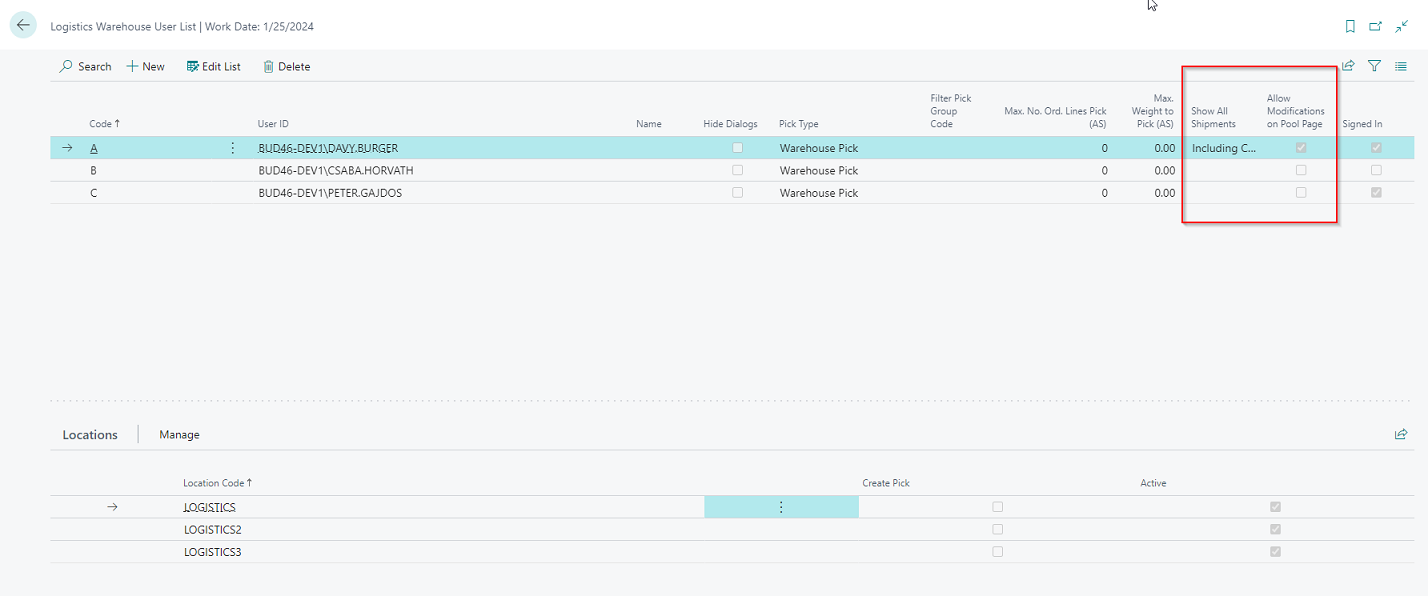This screenshot has width=1428, height=596.
Task: Open Show All Shipments dropdown in row A
Action: [x=1223, y=148]
